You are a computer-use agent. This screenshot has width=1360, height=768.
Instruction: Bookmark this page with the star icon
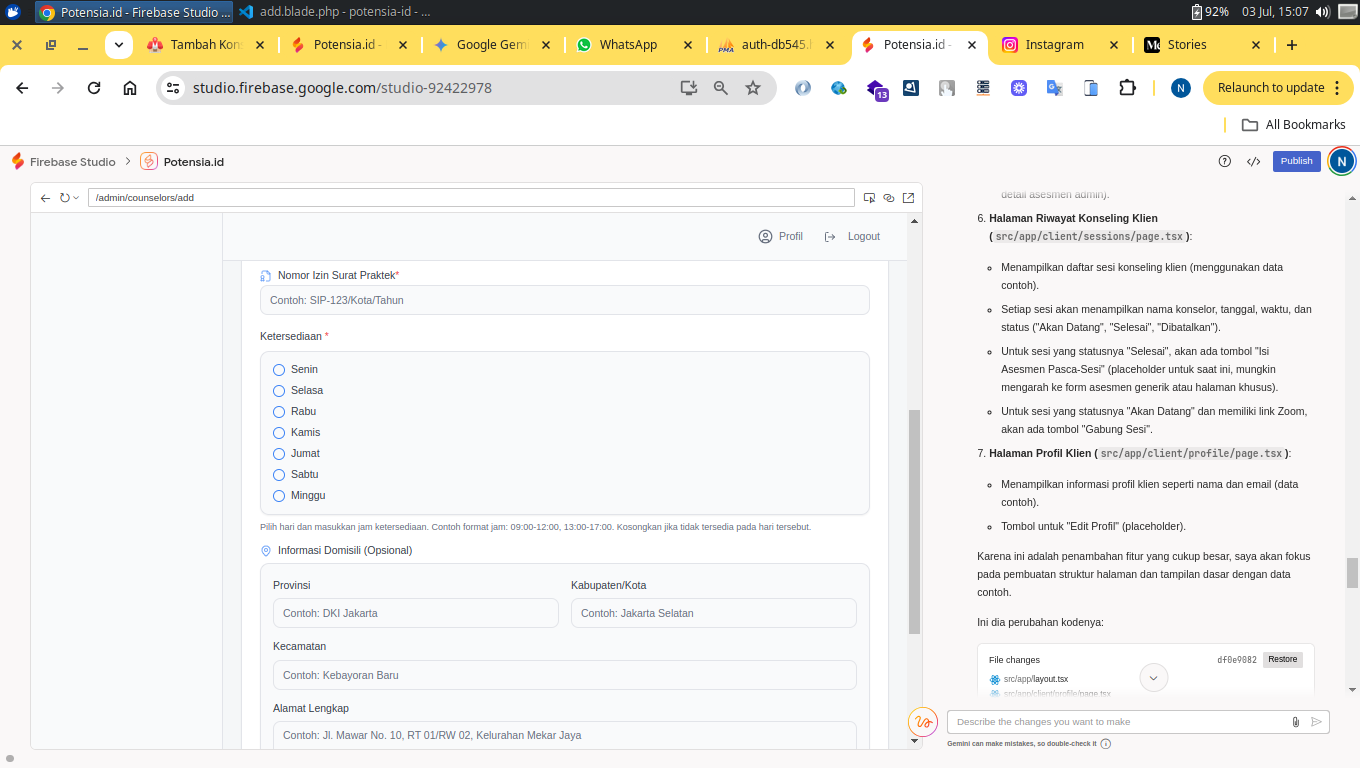[753, 88]
